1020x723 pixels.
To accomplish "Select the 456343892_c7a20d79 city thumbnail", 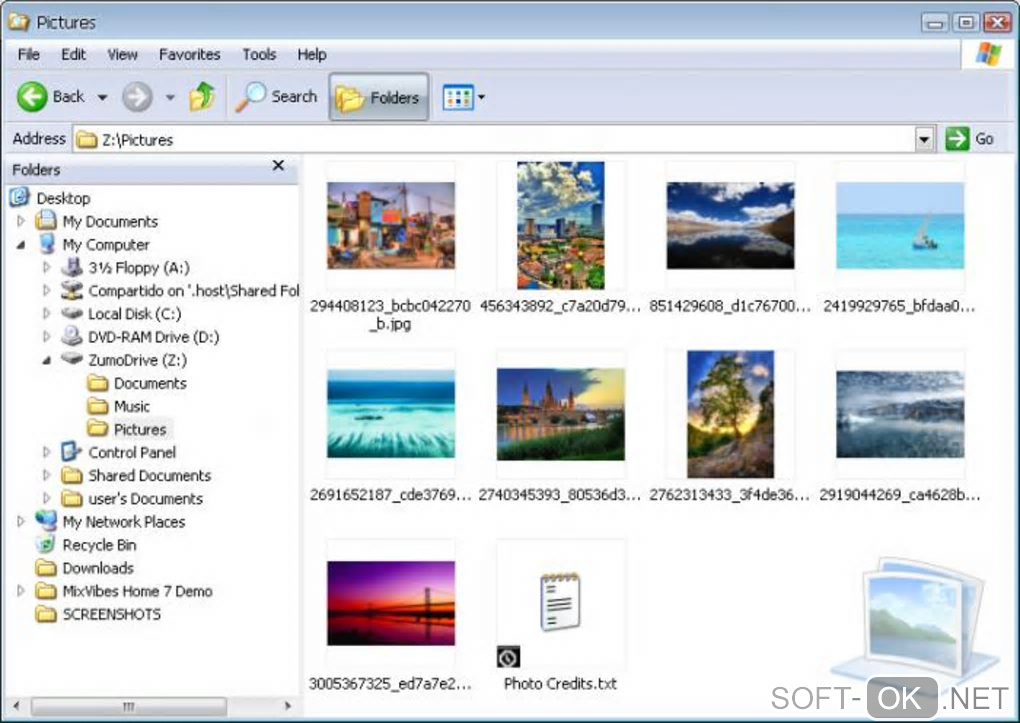I will (561, 226).
